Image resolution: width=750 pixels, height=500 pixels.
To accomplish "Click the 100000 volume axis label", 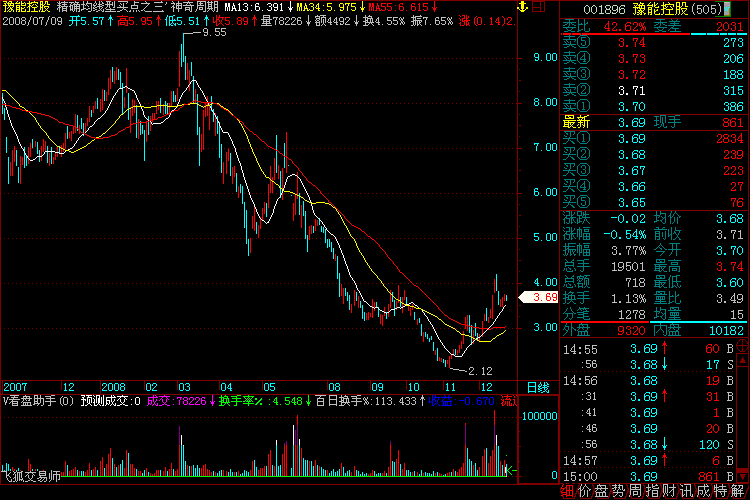I will tap(540, 416).
